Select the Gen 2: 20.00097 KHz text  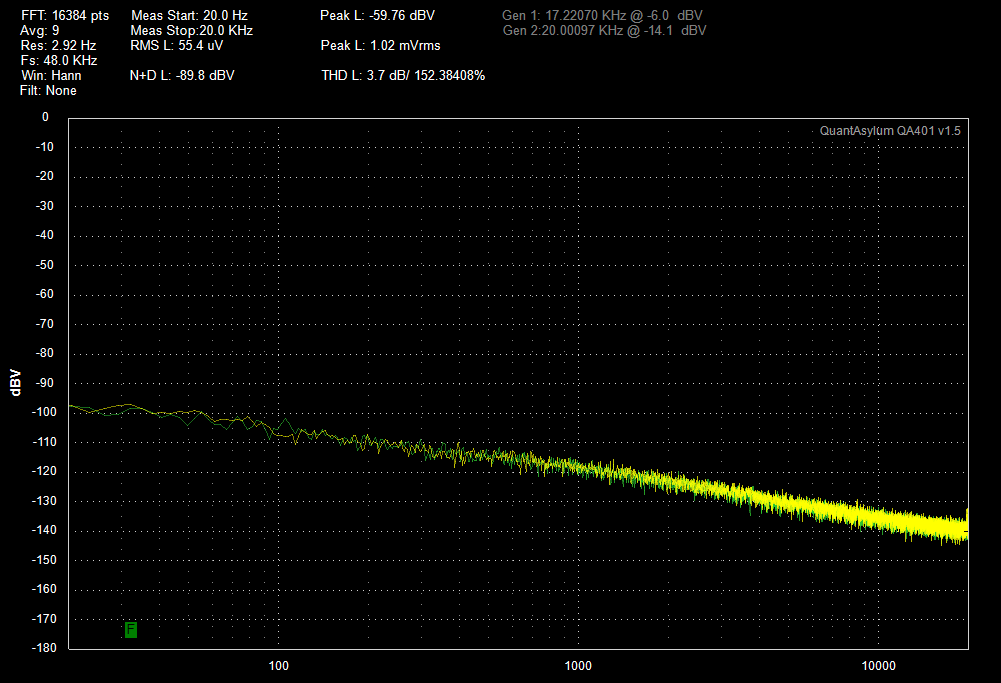pyautogui.click(x=562, y=31)
